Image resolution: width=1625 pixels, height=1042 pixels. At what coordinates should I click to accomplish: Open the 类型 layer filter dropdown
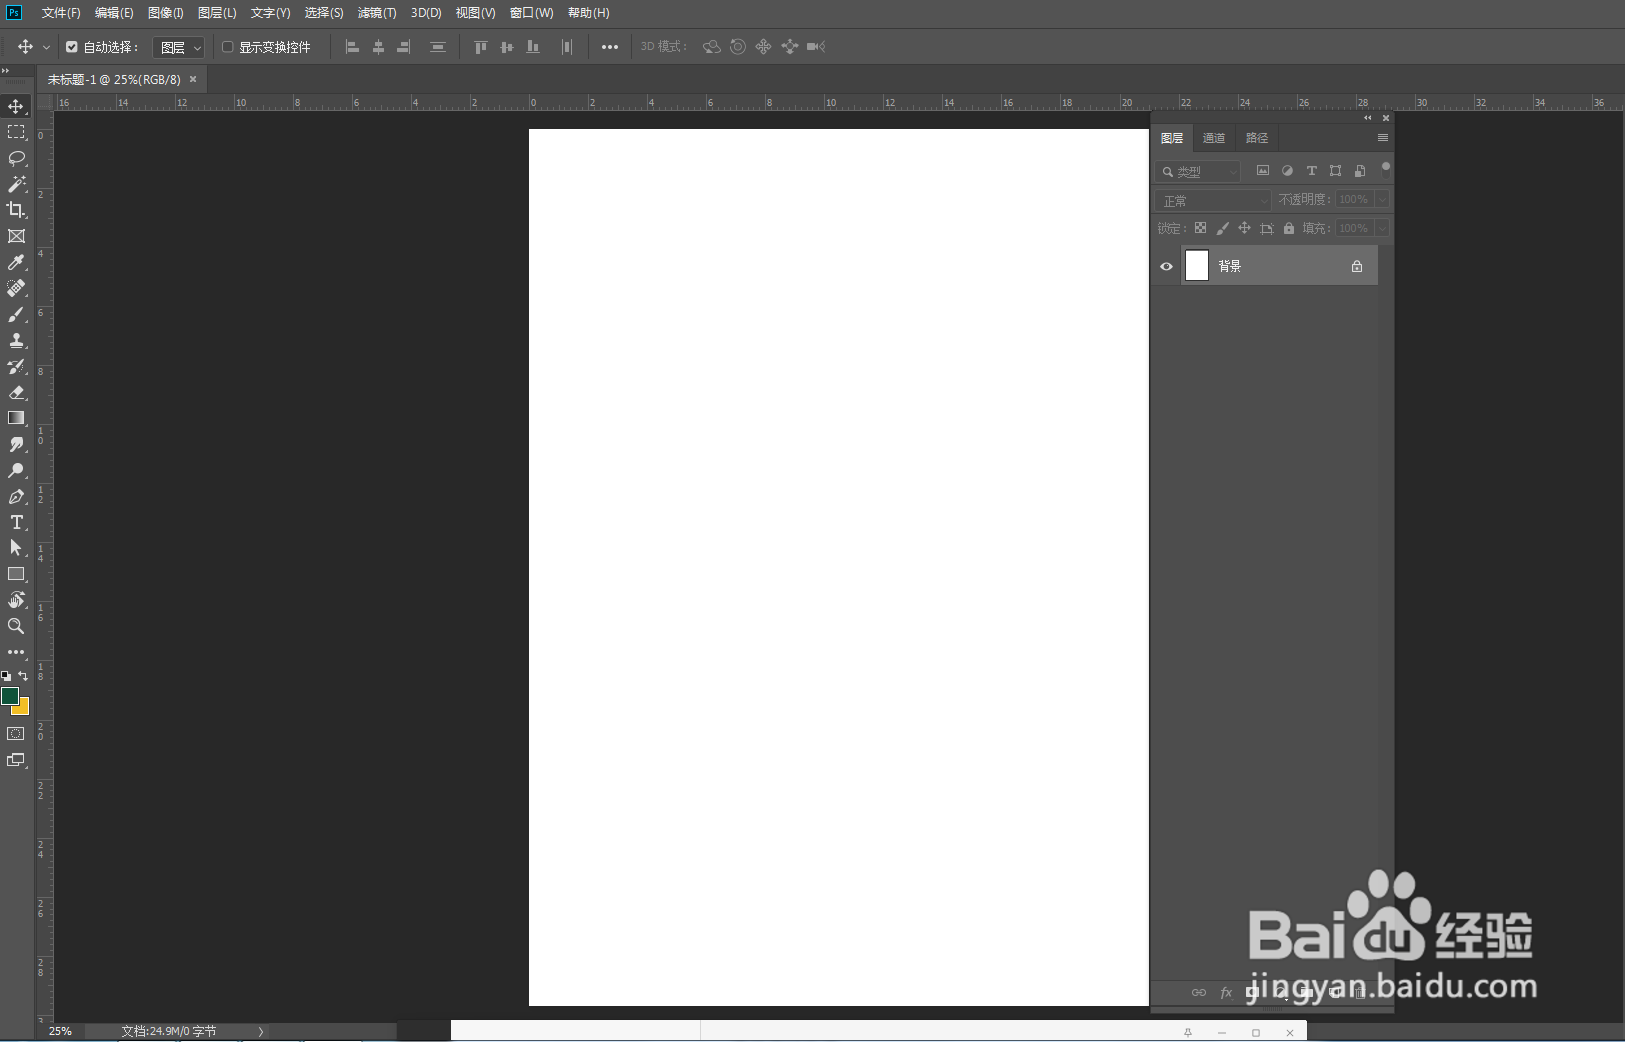(x=1198, y=171)
